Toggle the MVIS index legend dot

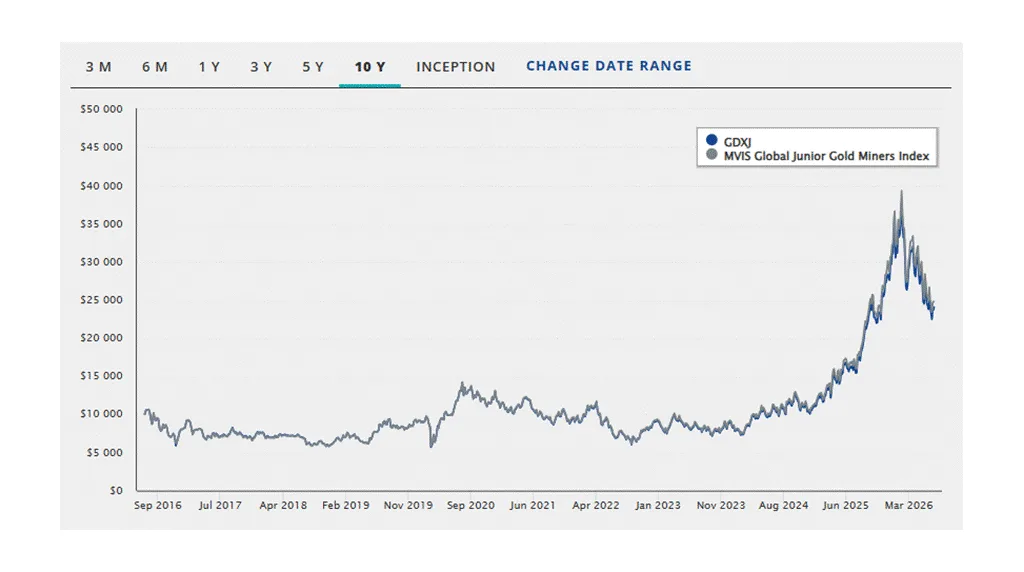click(x=712, y=155)
